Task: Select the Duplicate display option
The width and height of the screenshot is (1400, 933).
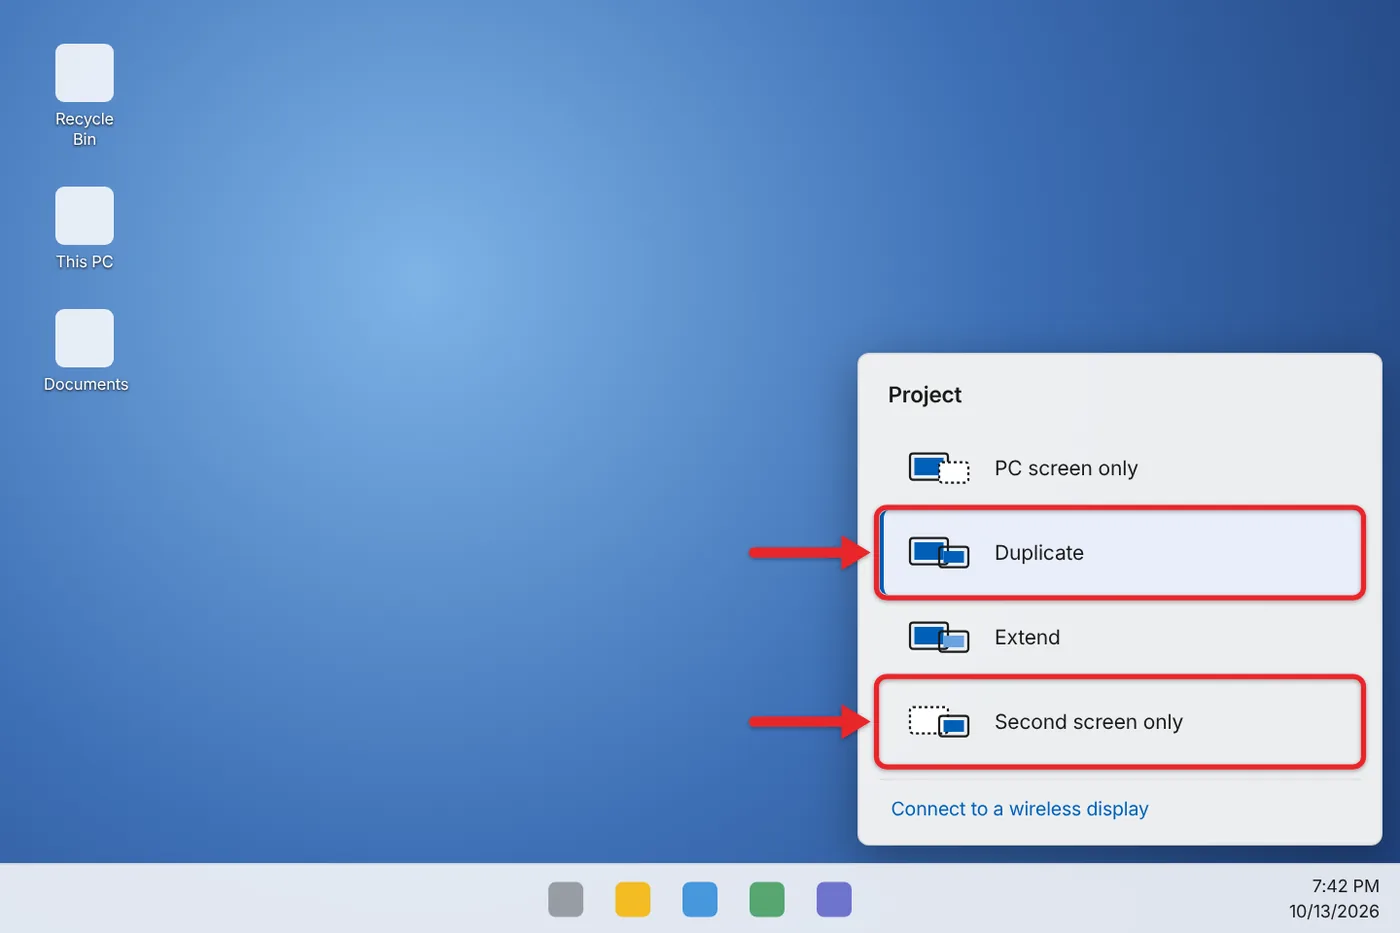Action: (x=1120, y=553)
